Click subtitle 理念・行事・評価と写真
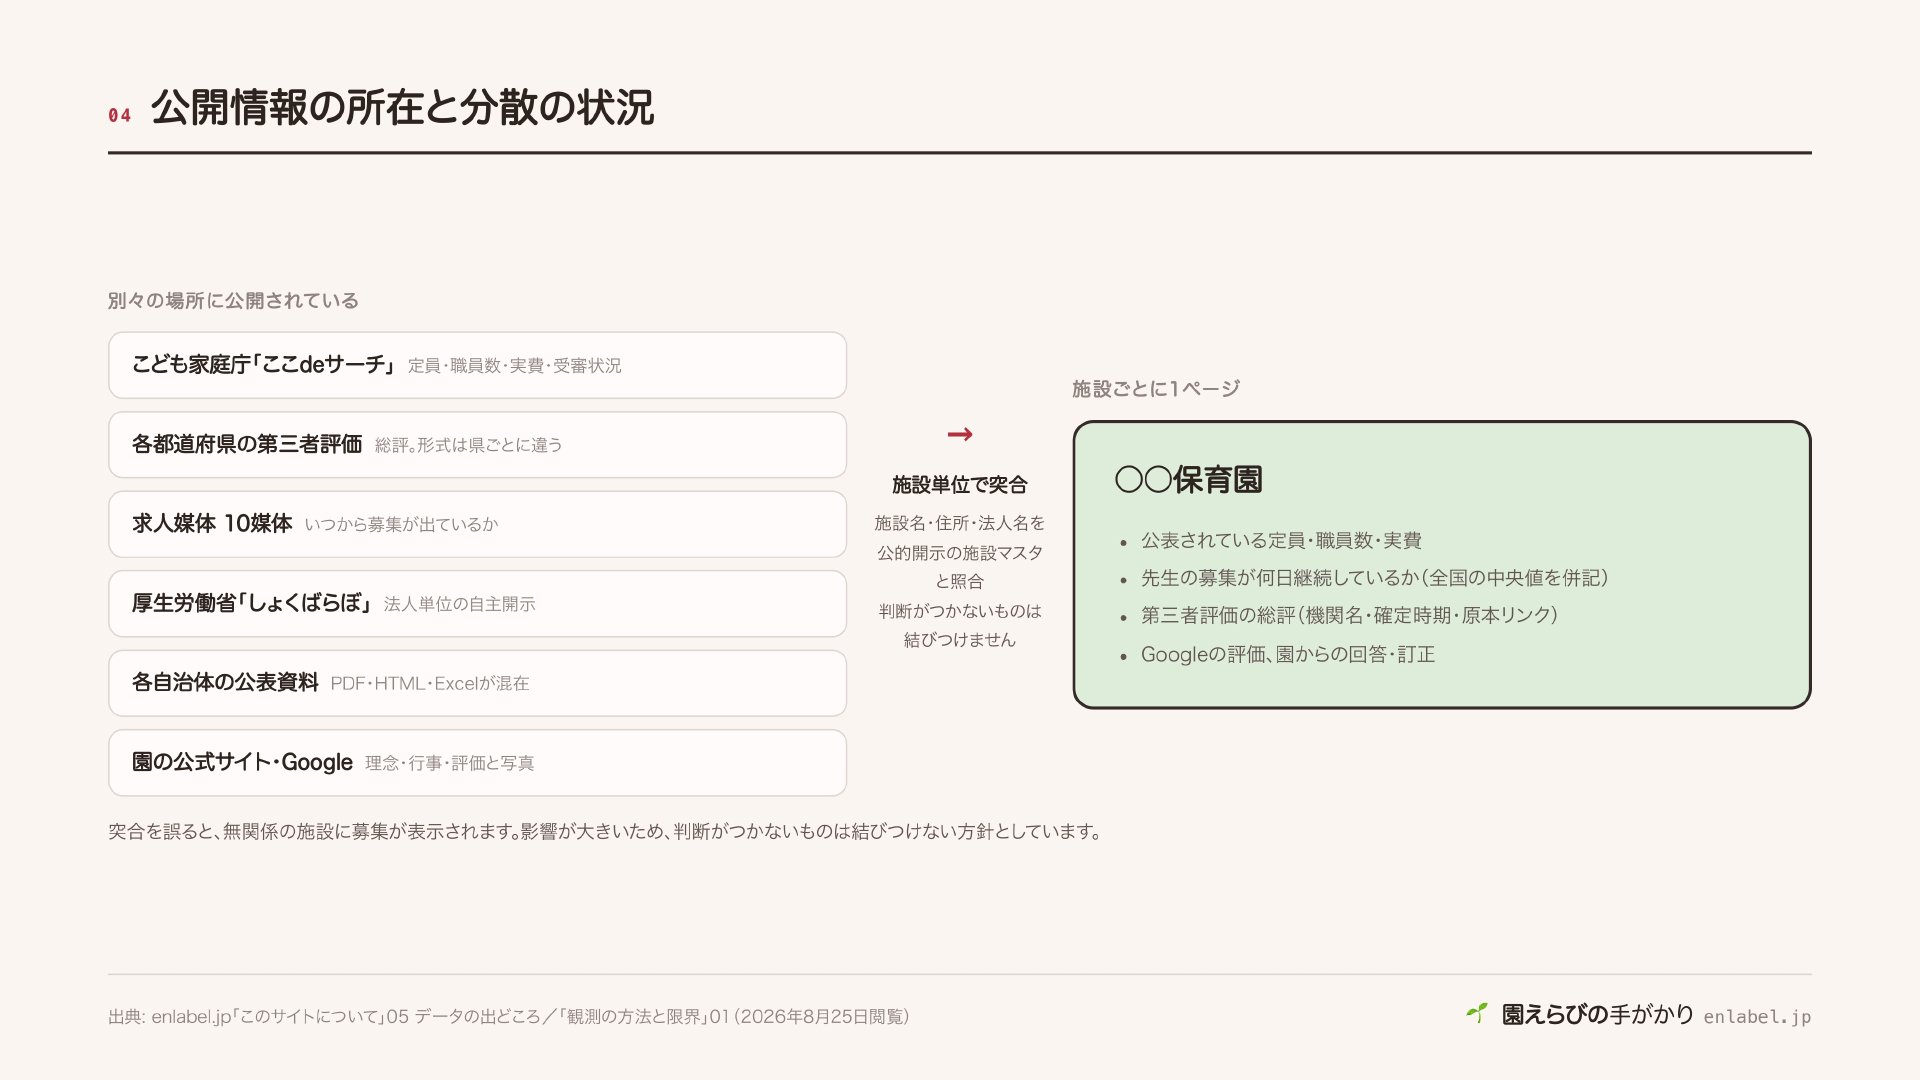The height and width of the screenshot is (1080, 1920). [449, 763]
